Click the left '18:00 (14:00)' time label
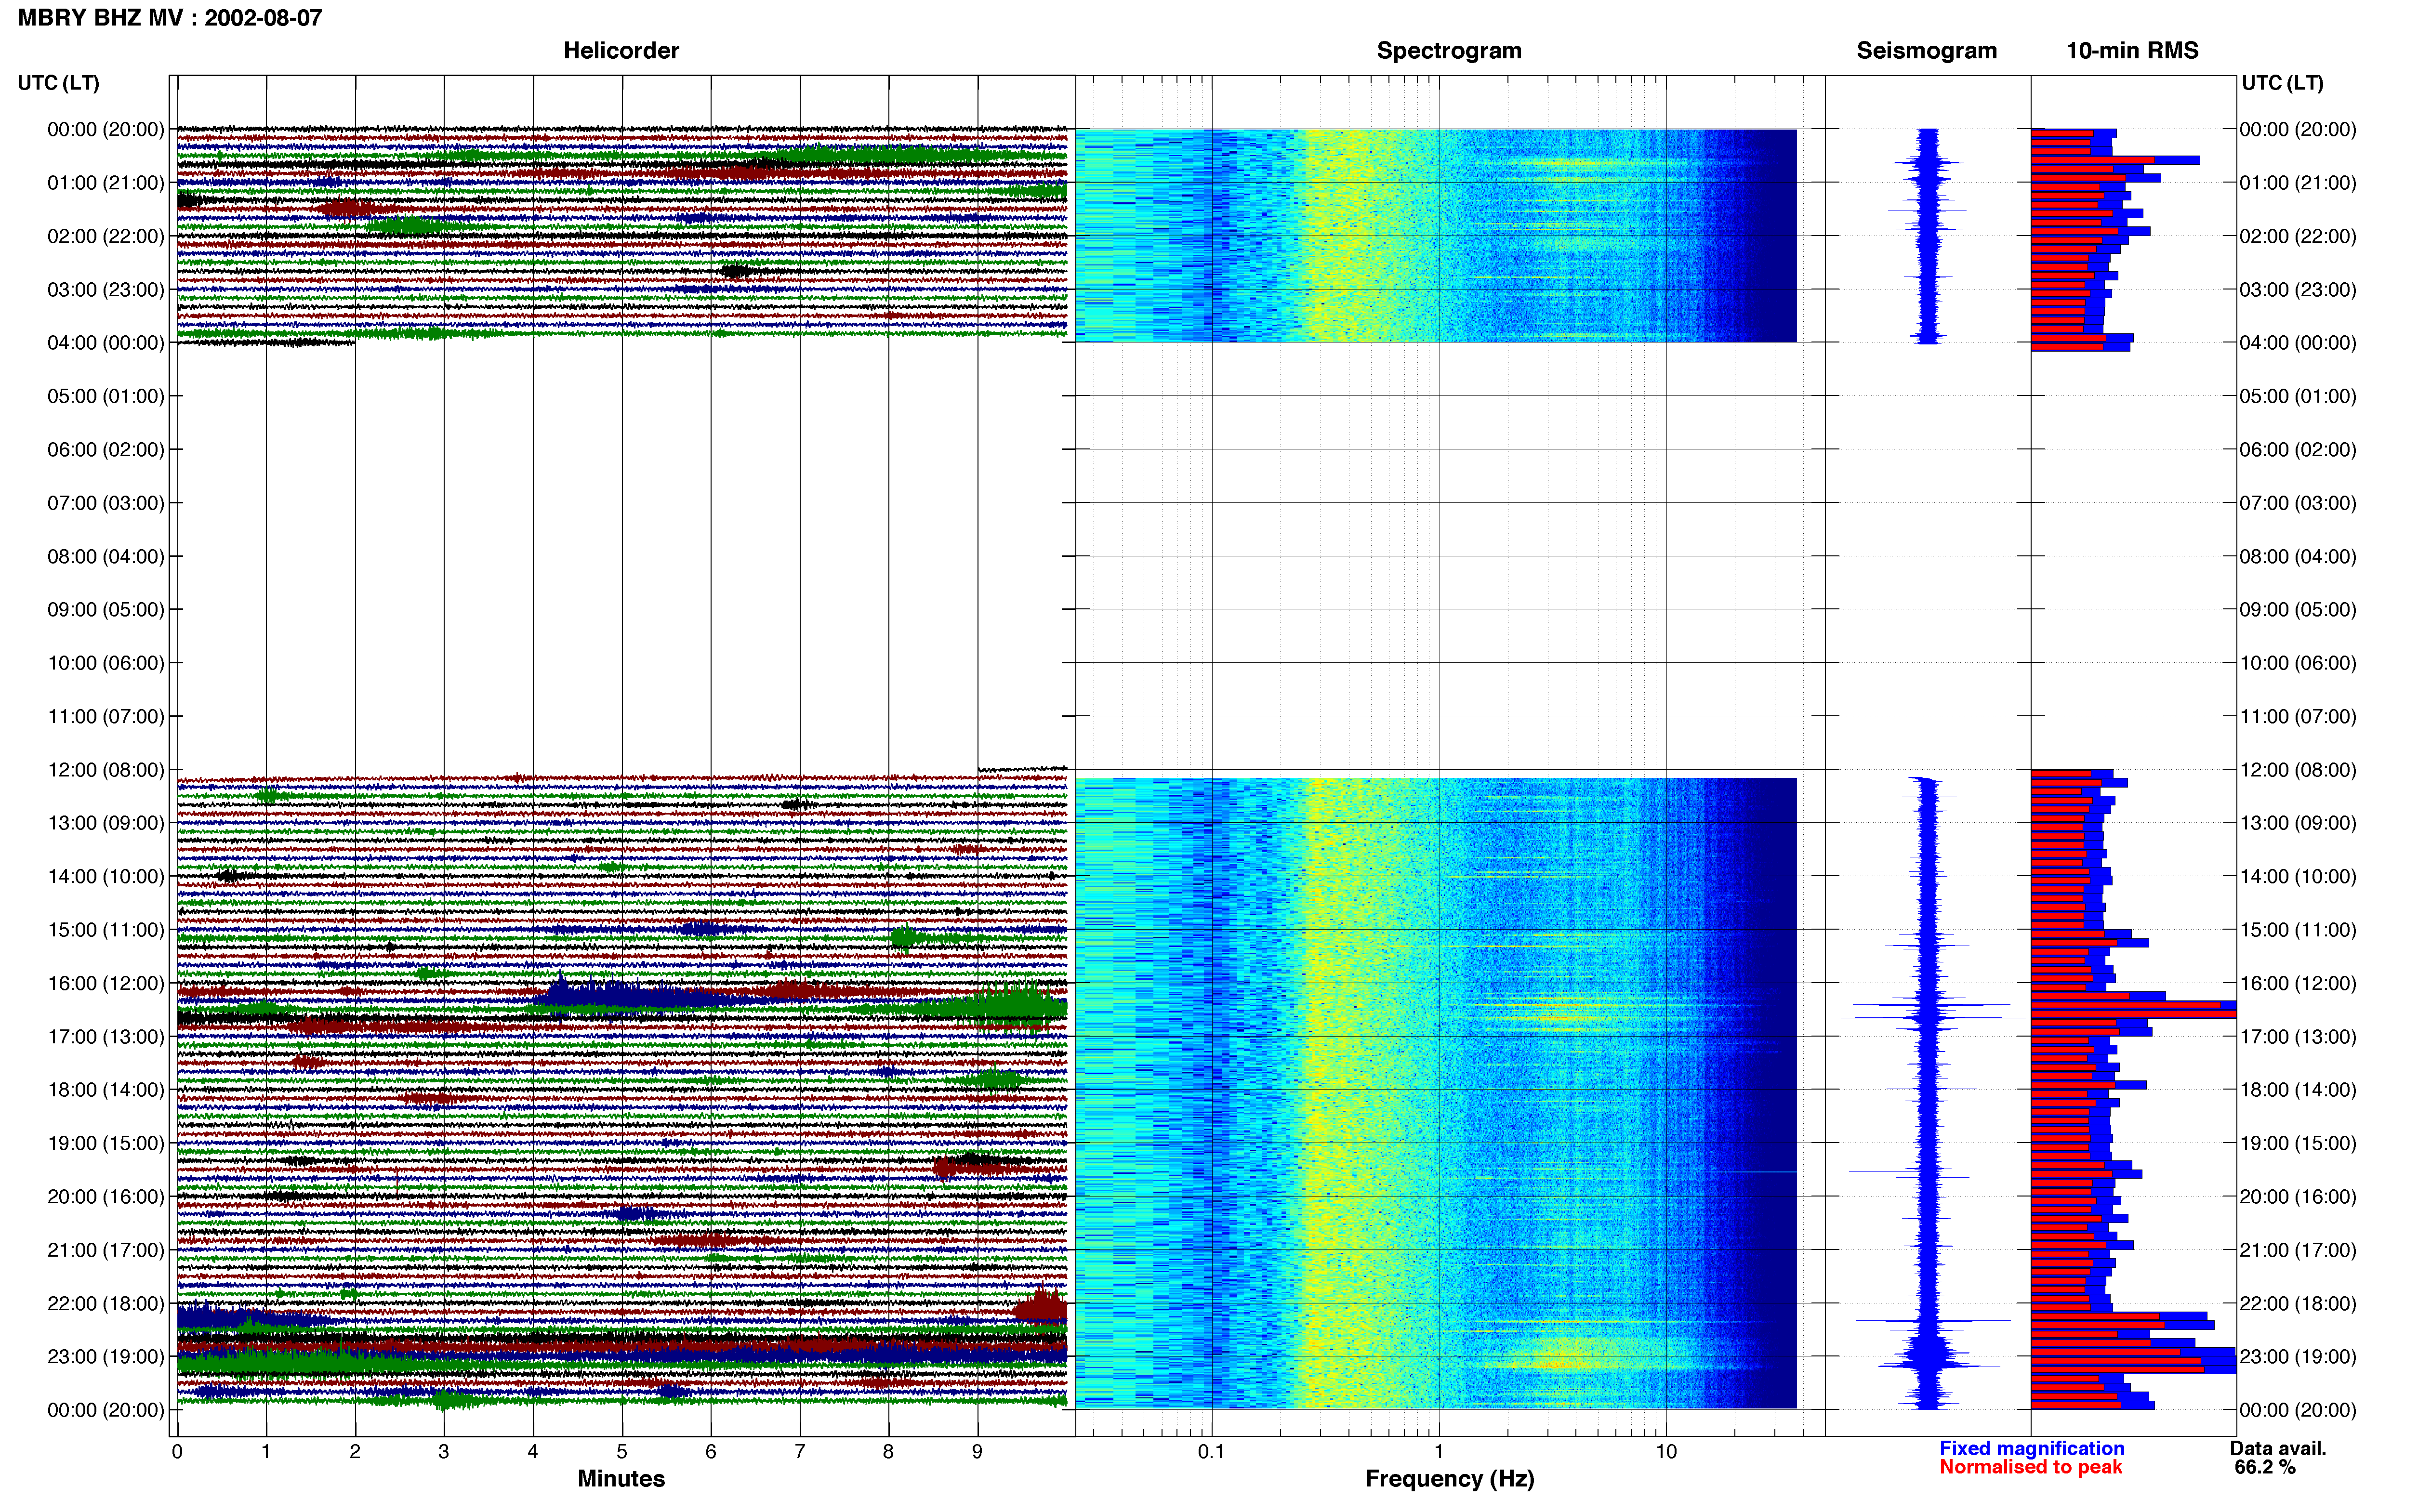 point(106,1090)
